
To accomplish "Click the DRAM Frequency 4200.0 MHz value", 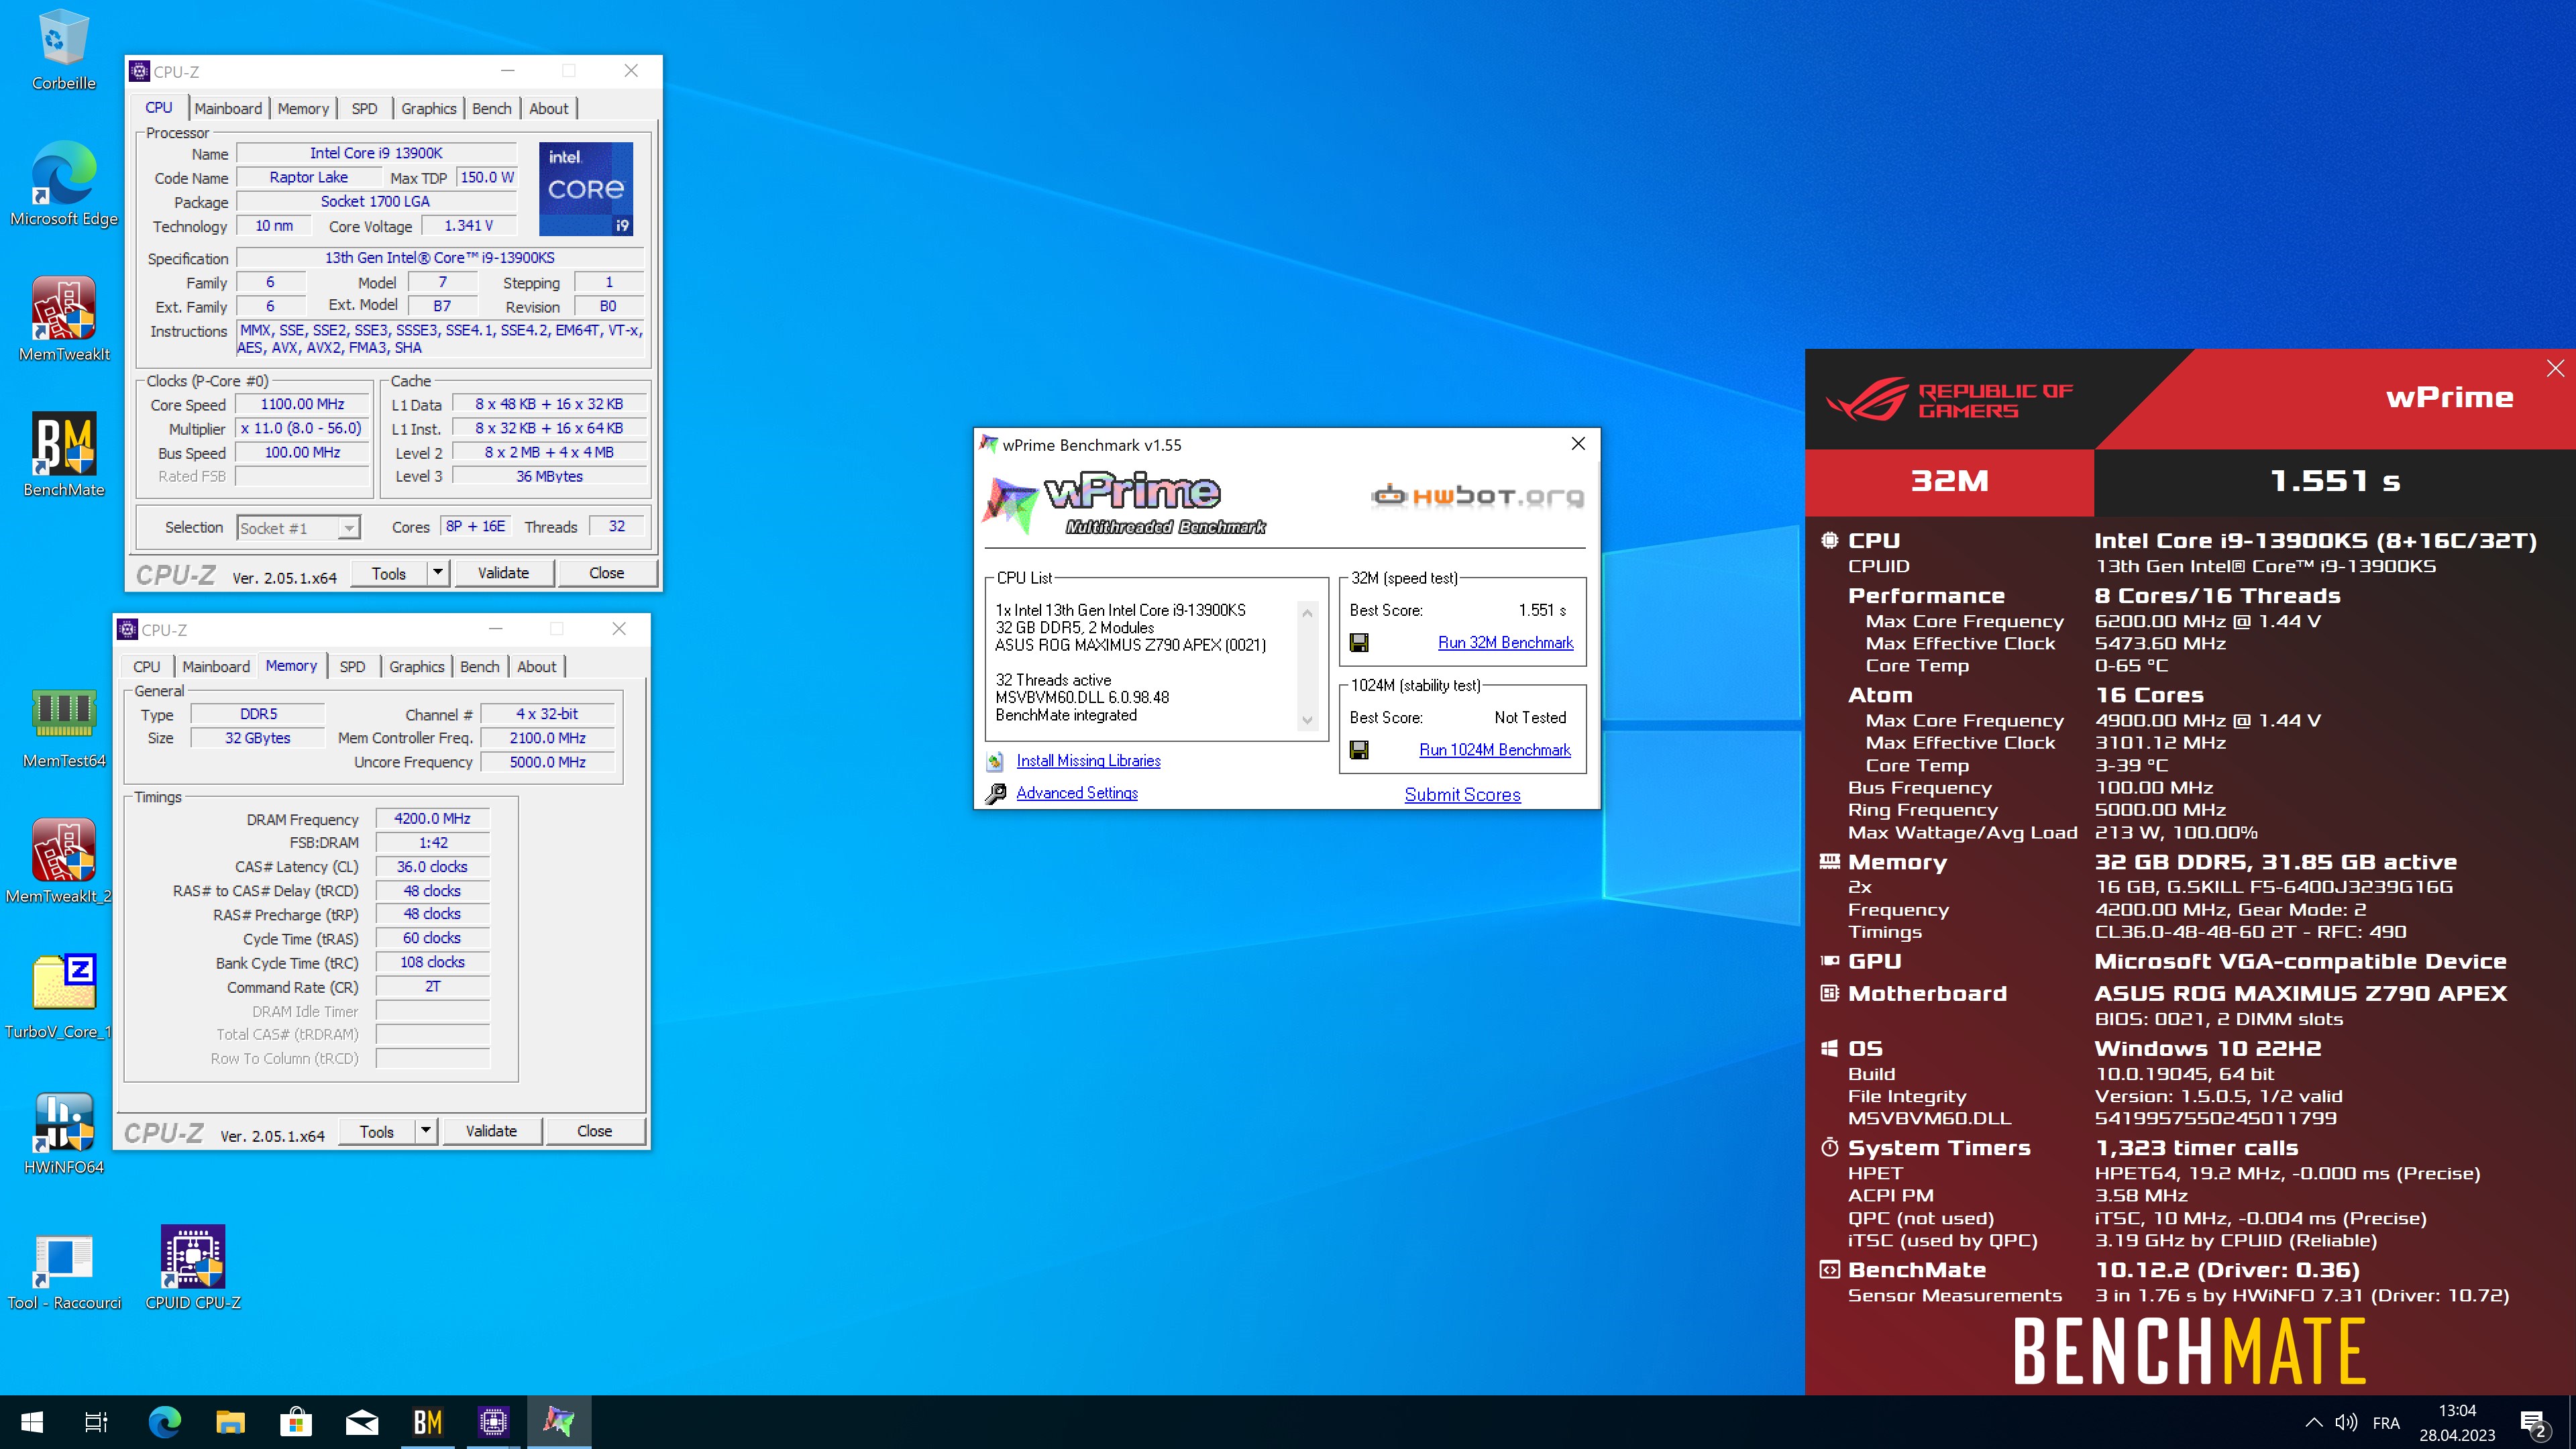I will (432, 818).
